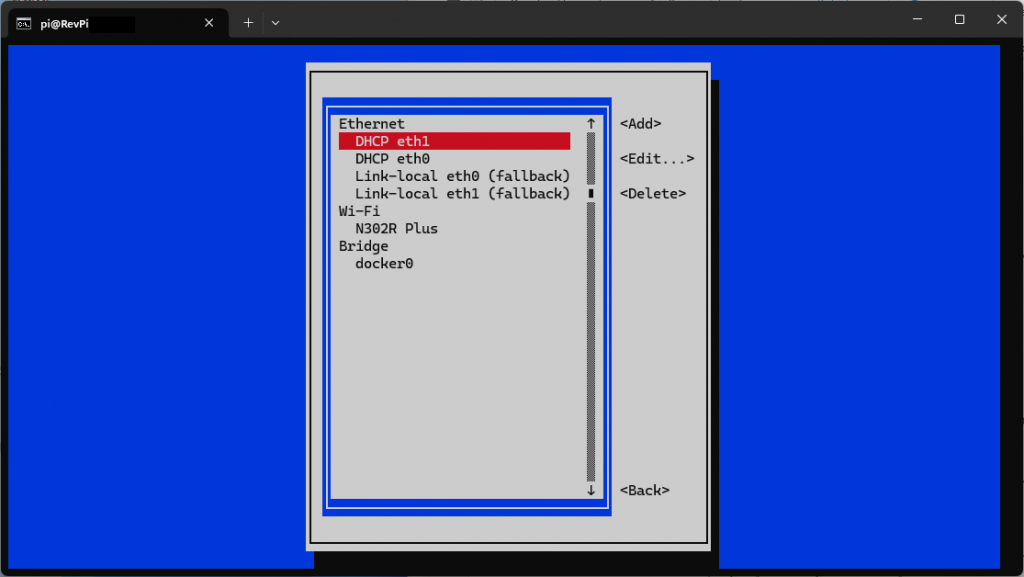Close the pi@RevPi tab

click(x=209, y=23)
